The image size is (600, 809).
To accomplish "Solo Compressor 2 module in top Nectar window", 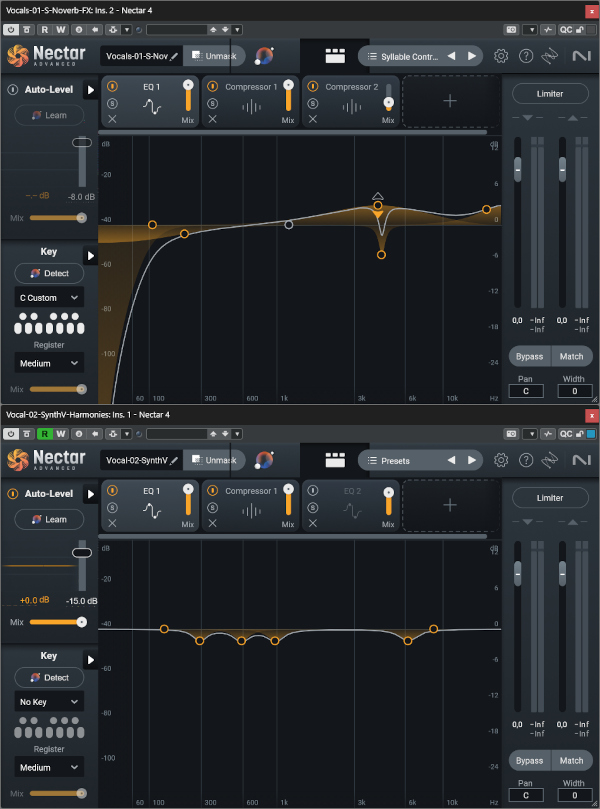I will tap(312, 103).
